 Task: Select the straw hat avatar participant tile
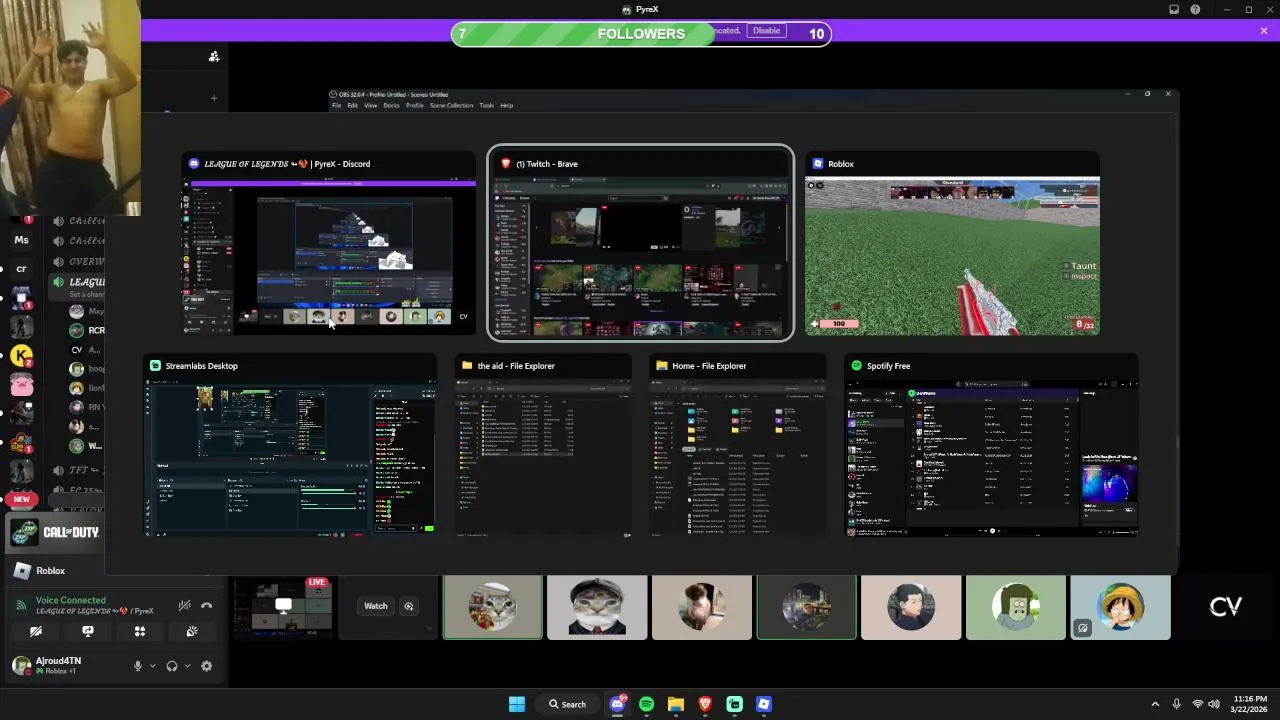click(1120, 607)
